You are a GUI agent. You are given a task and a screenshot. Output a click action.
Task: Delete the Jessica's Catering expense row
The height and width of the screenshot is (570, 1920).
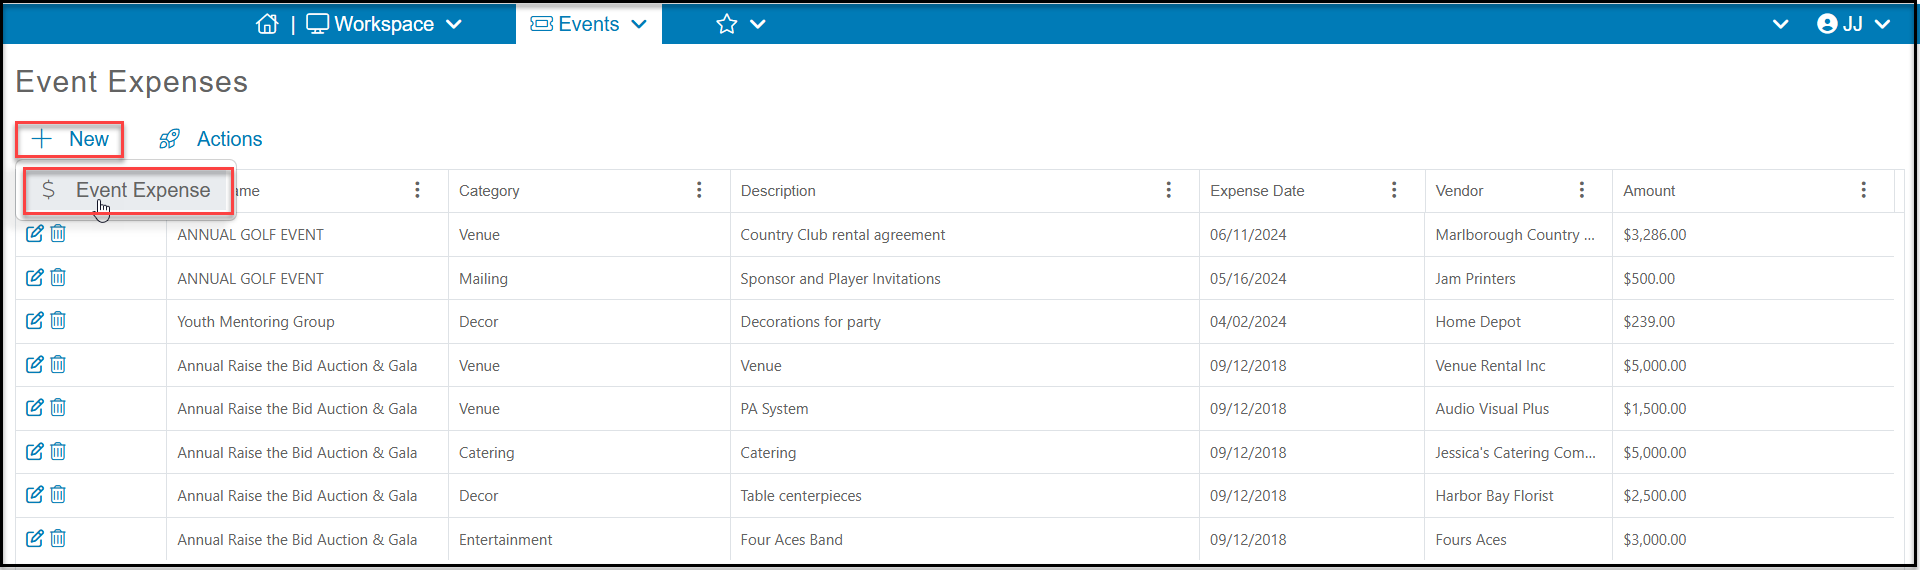pos(58,451)
